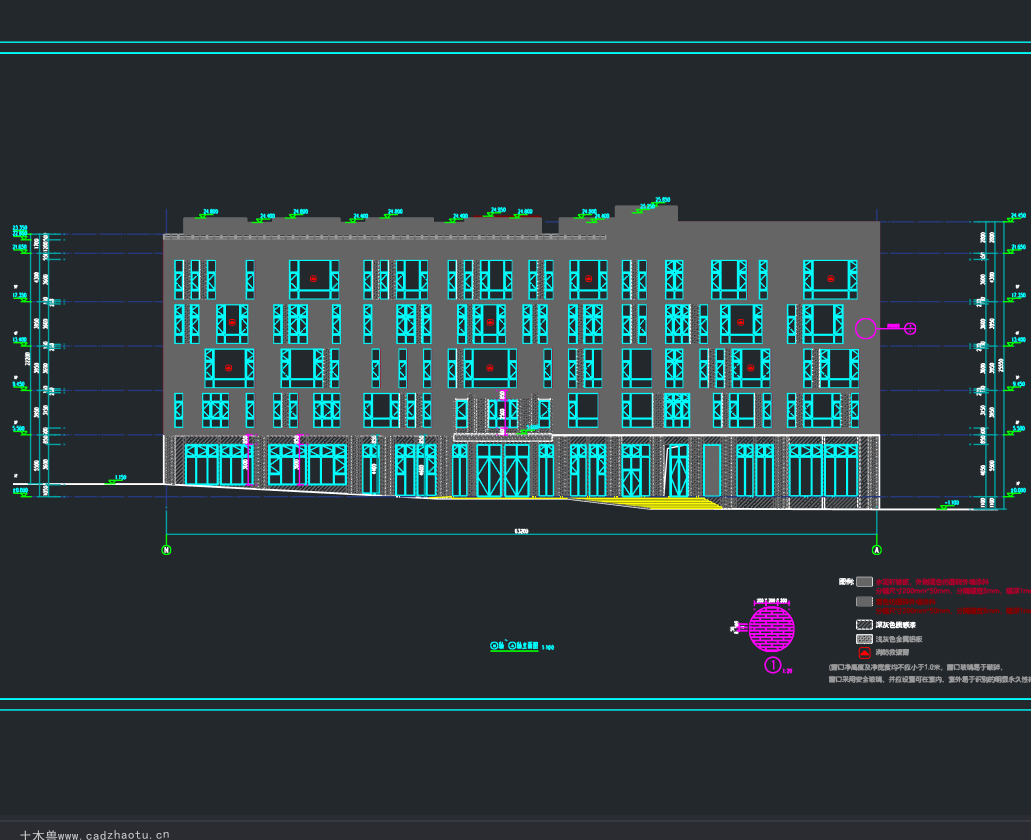Select the 25.850 elevation marker on roof
This screenshot has width=1031, height=840.
tap(662, 200)
